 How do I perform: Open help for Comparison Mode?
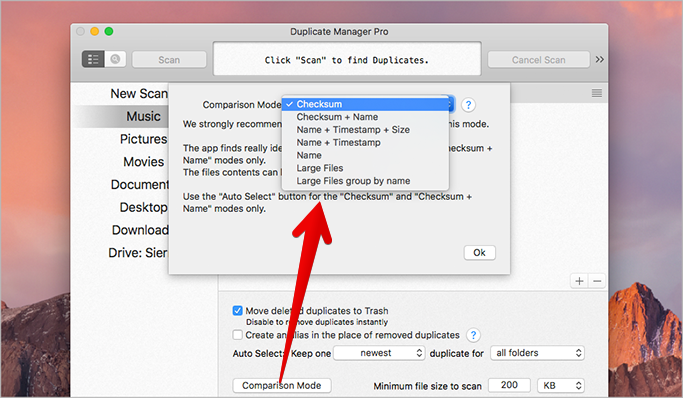tap(468, 105)
